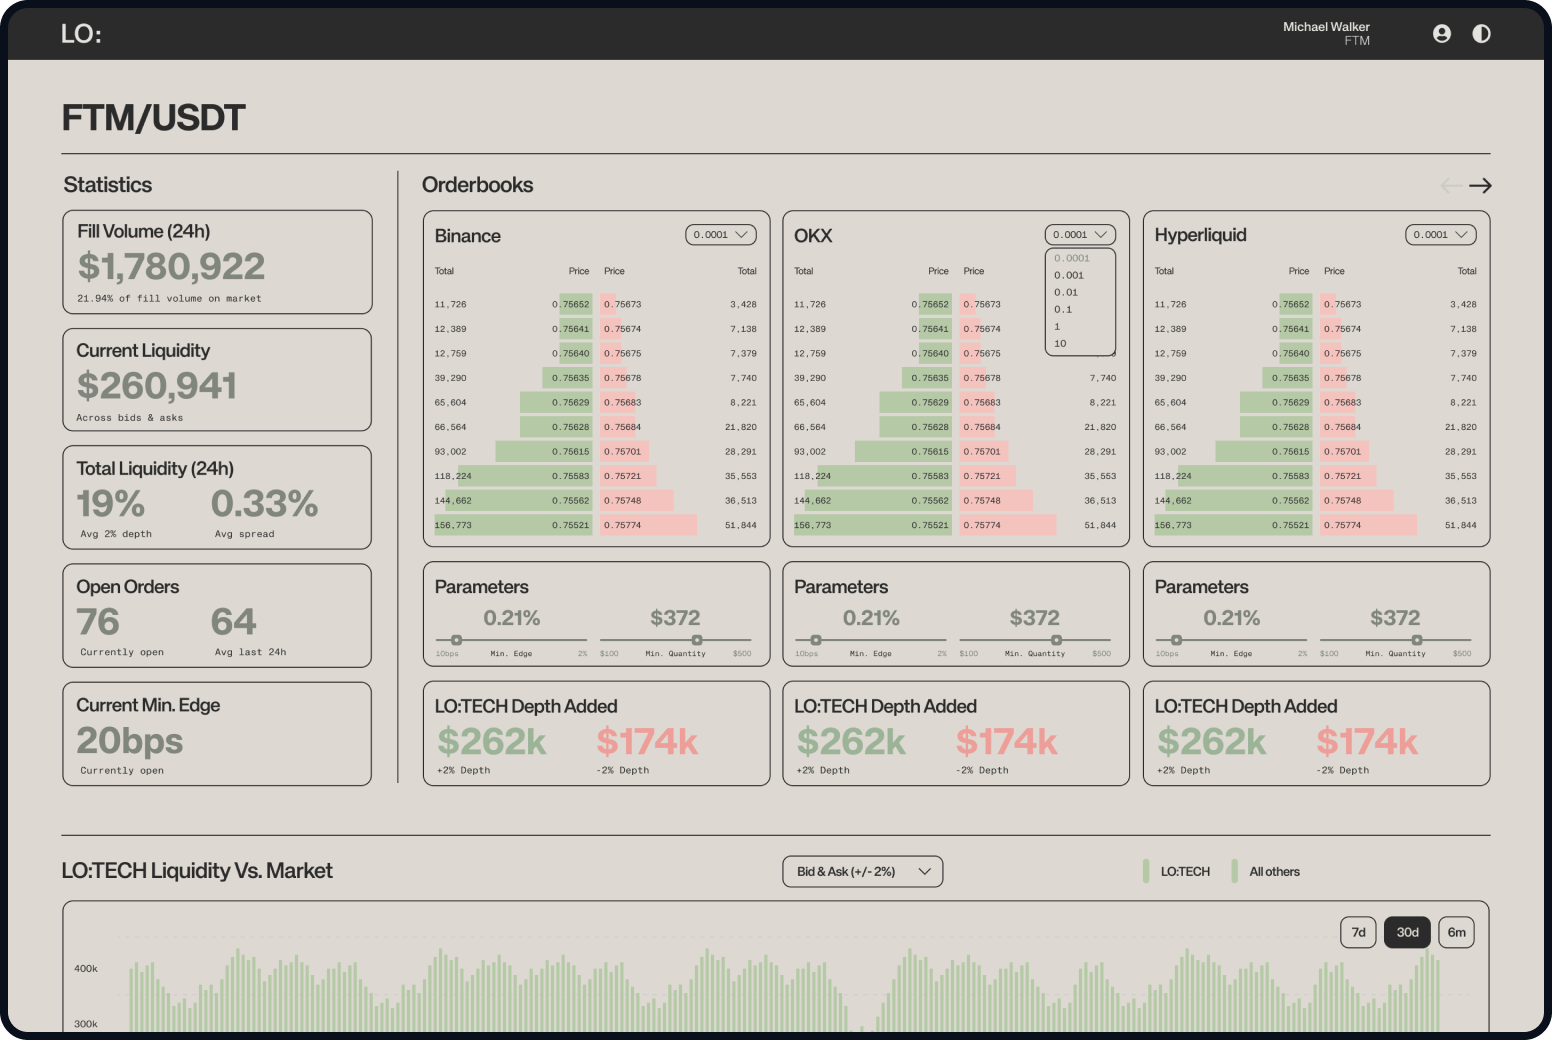Click Binance bid price 0.75652
1552x1040 pixels.
click(x=571, y=304)
